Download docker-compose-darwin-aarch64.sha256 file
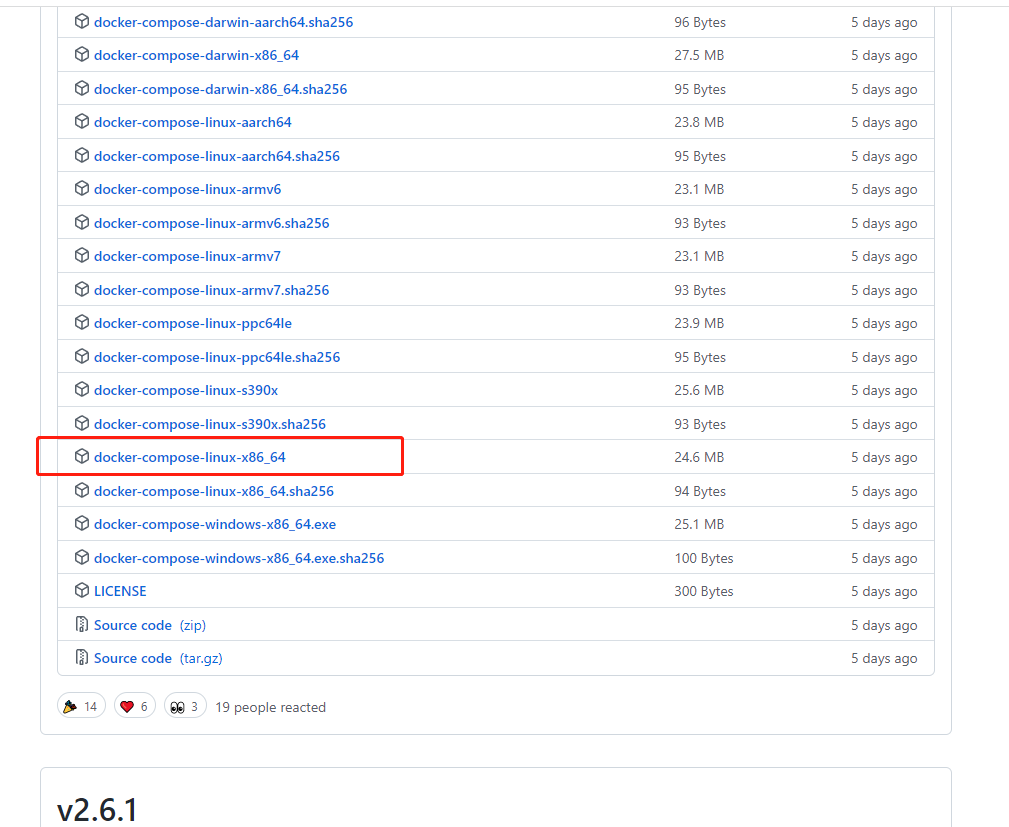The image size is (1009, 827). (x=223, y=23)
